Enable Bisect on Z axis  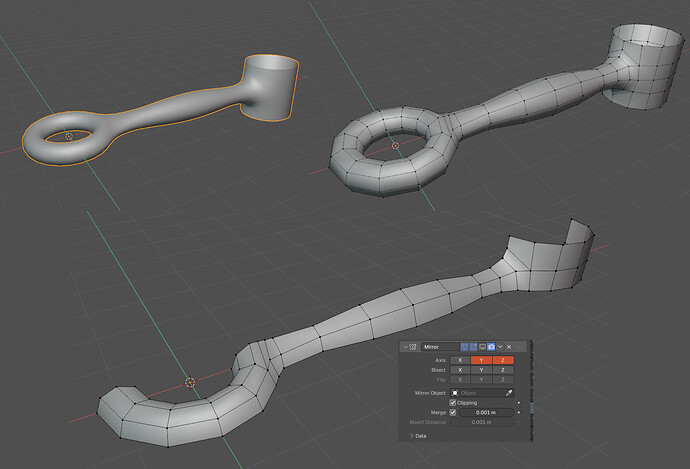coord(503,370)
